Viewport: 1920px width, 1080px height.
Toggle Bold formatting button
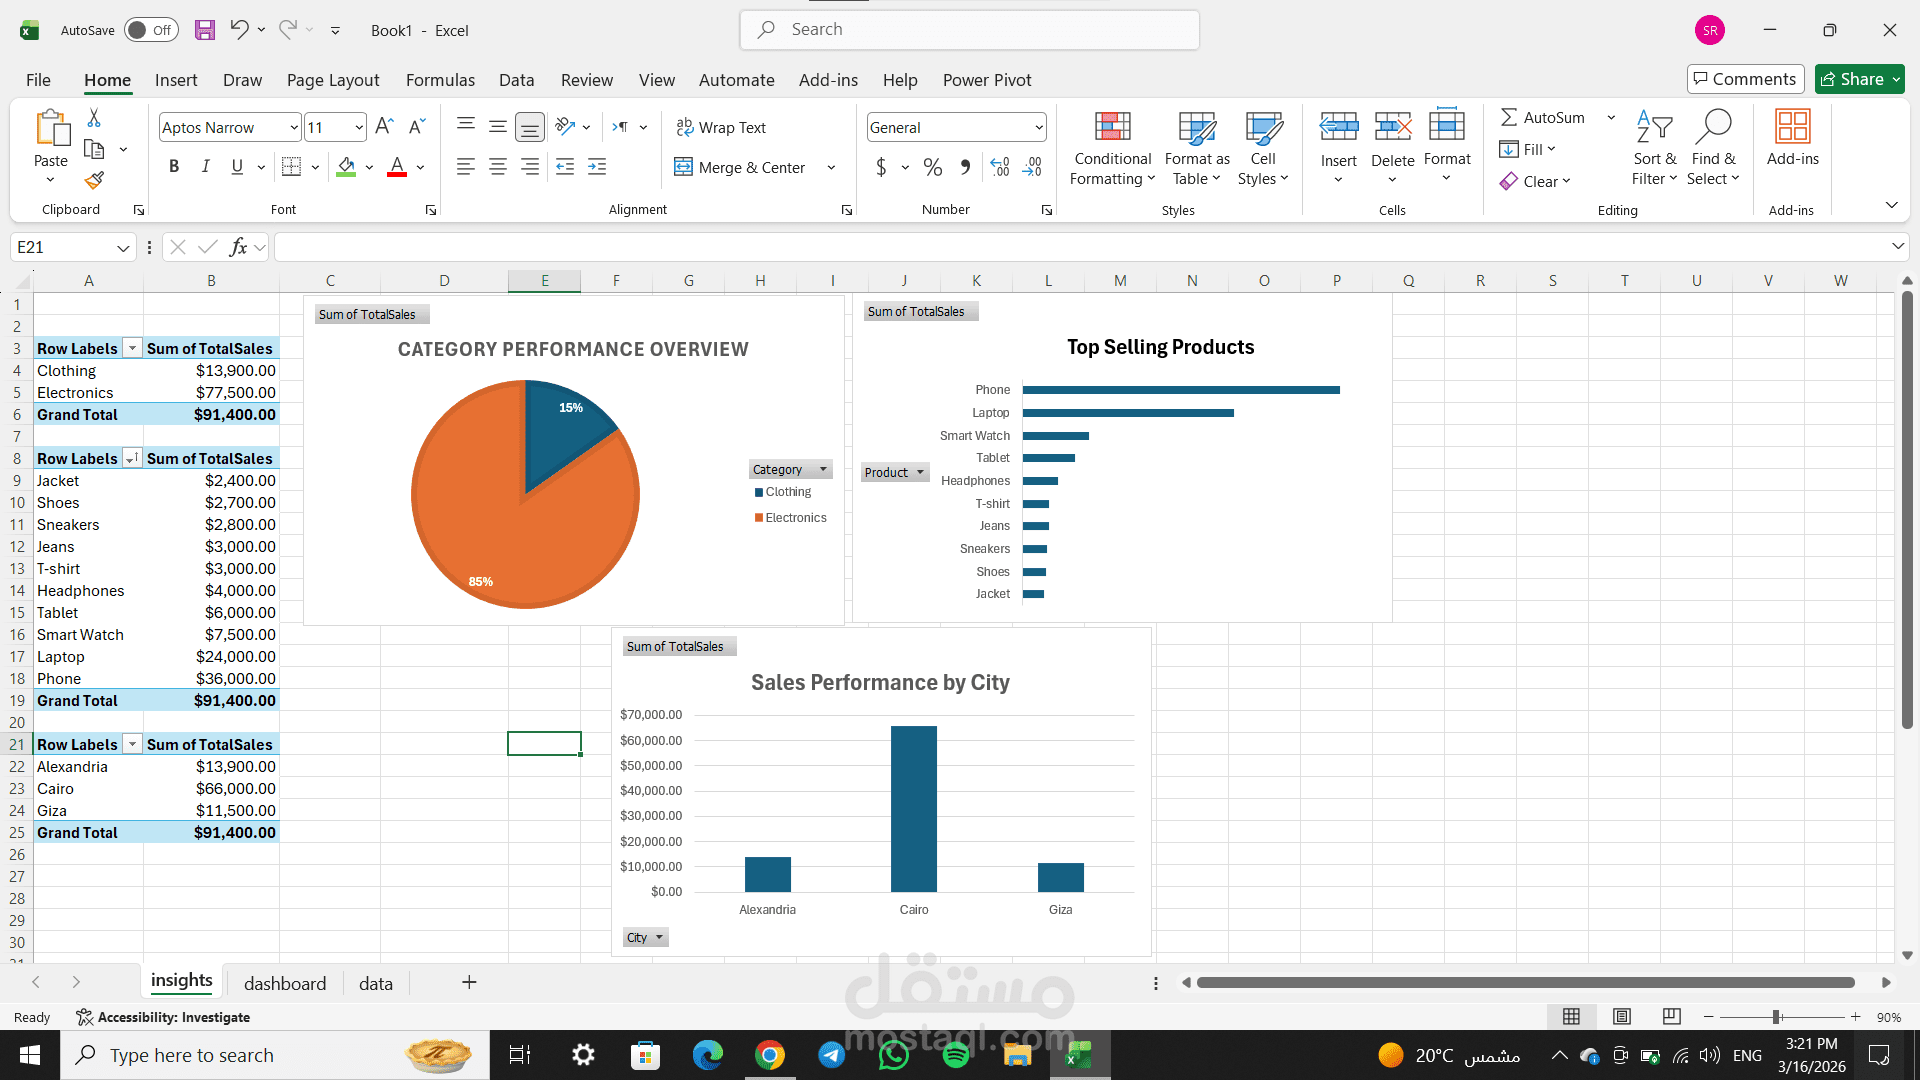174,167
